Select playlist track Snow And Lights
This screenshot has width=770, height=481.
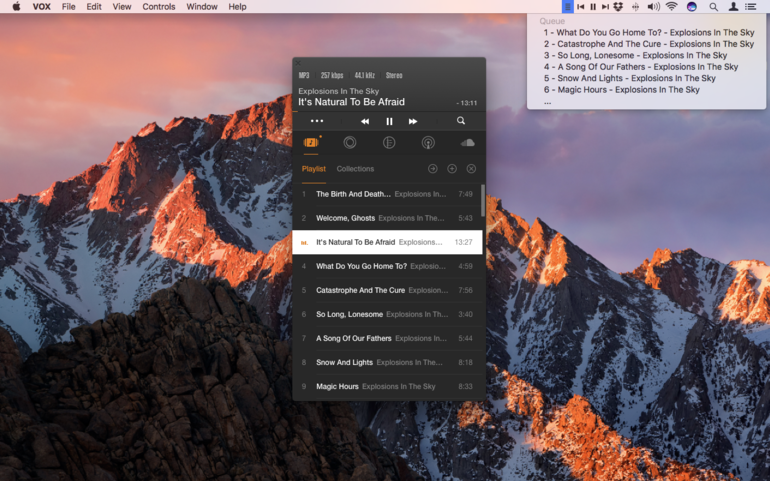(x=387, y=363)
